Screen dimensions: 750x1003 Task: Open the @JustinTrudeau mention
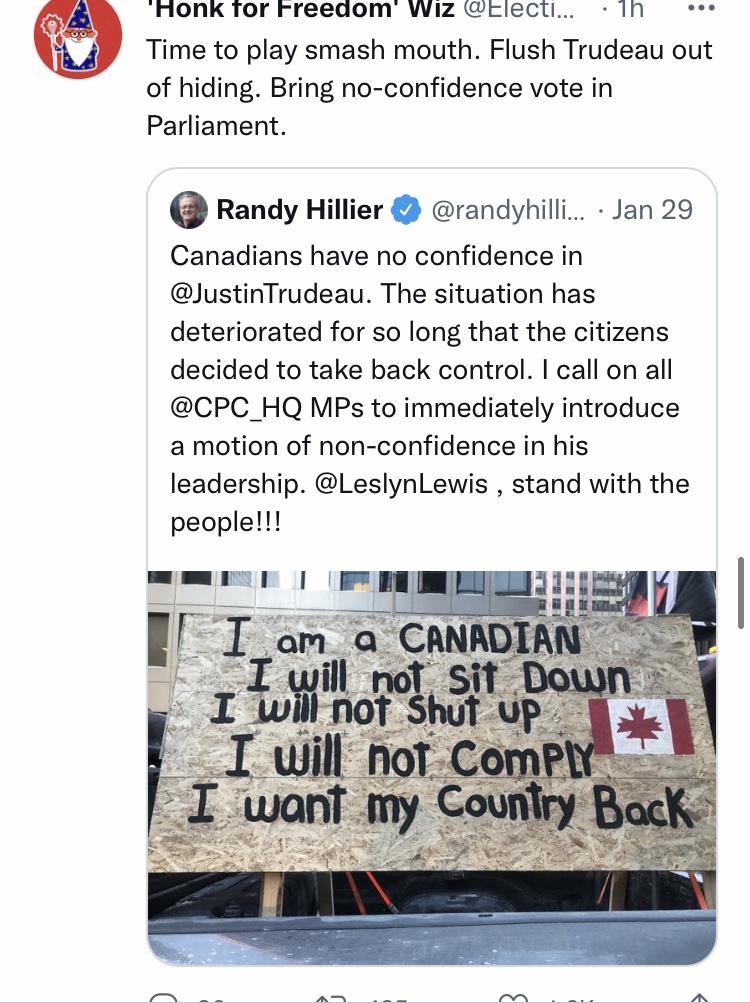[x=271, y=294]
